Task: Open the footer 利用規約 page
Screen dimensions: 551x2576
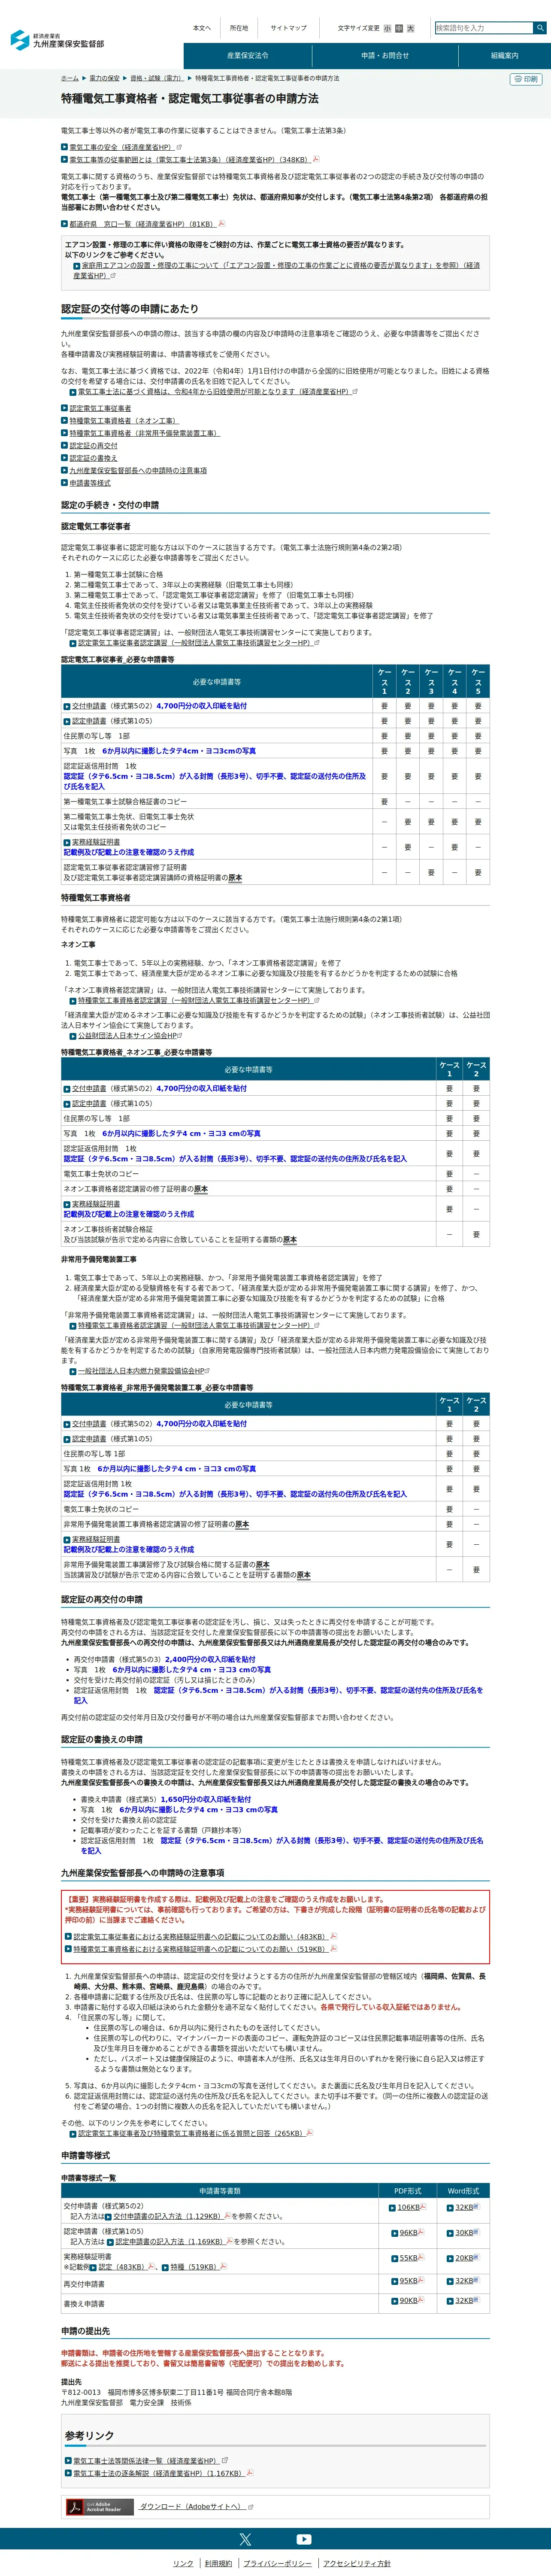Action: click(218, 2563)
